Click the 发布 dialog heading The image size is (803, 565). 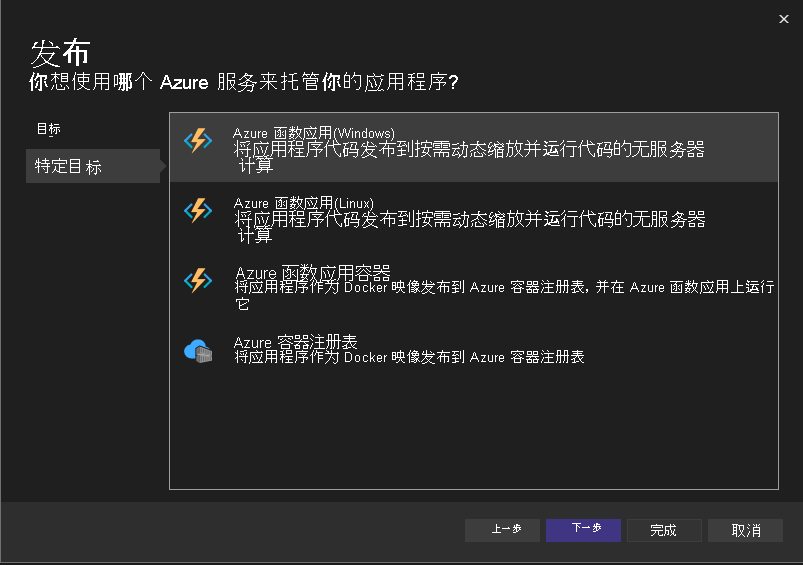coord(61,52)
